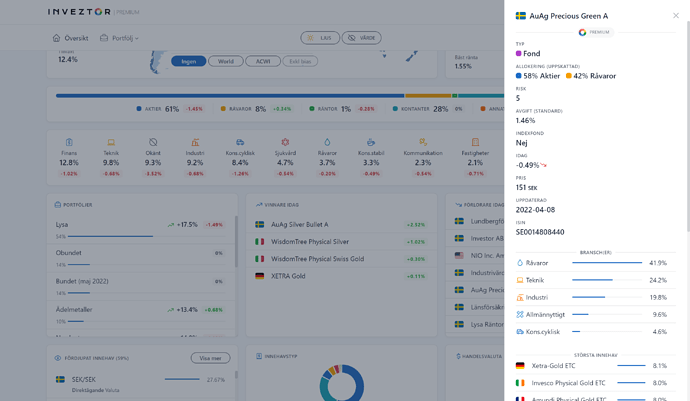Click the Premium badge in side panel
Viewport: 690px width, 401px height.
(596, 32)
